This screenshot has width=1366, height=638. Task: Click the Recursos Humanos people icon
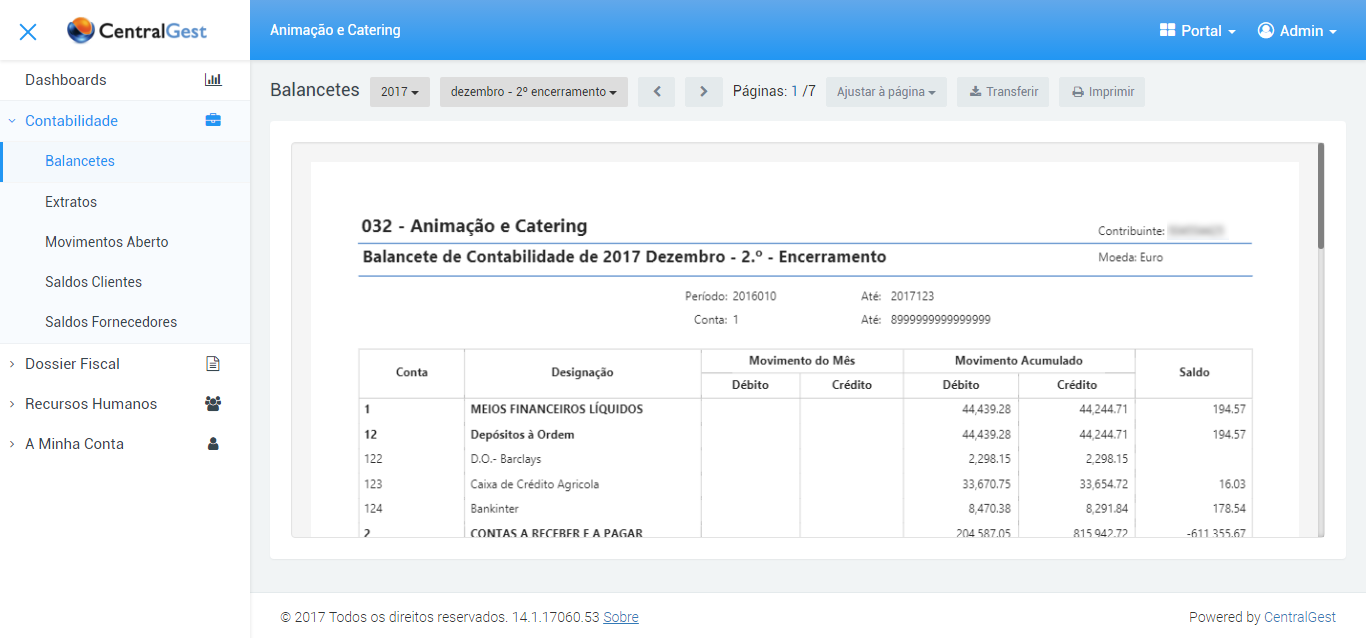[x=213, y=404]
